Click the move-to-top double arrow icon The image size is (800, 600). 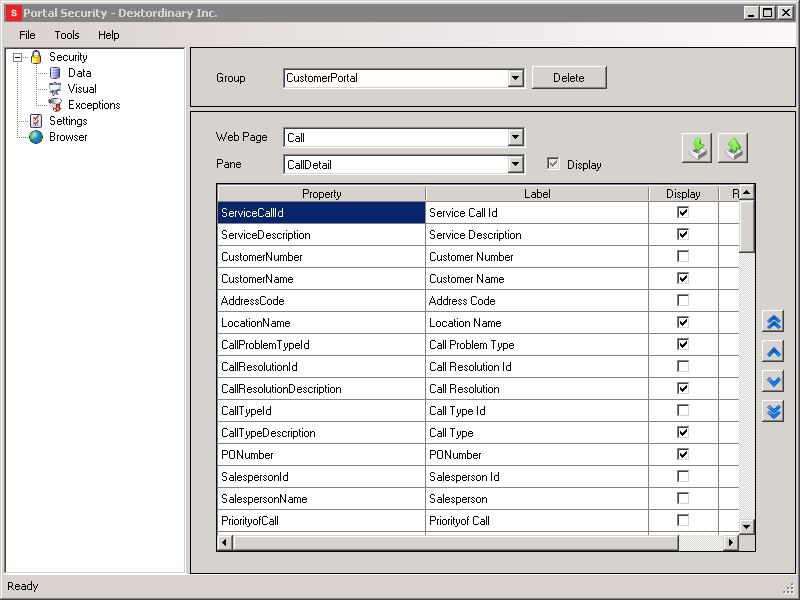tap(773, 322)
